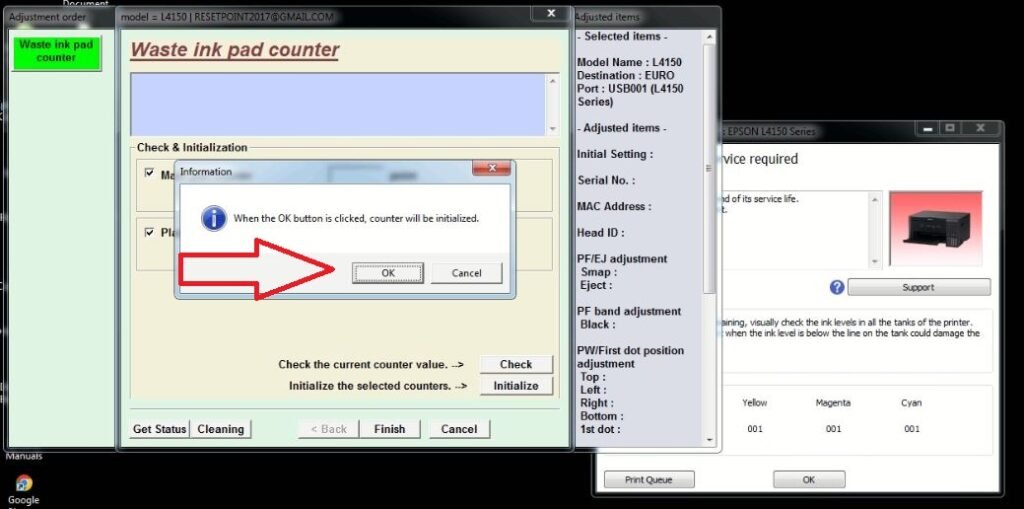
Task: Click blue help question mark icon
Action: (837, 287)
